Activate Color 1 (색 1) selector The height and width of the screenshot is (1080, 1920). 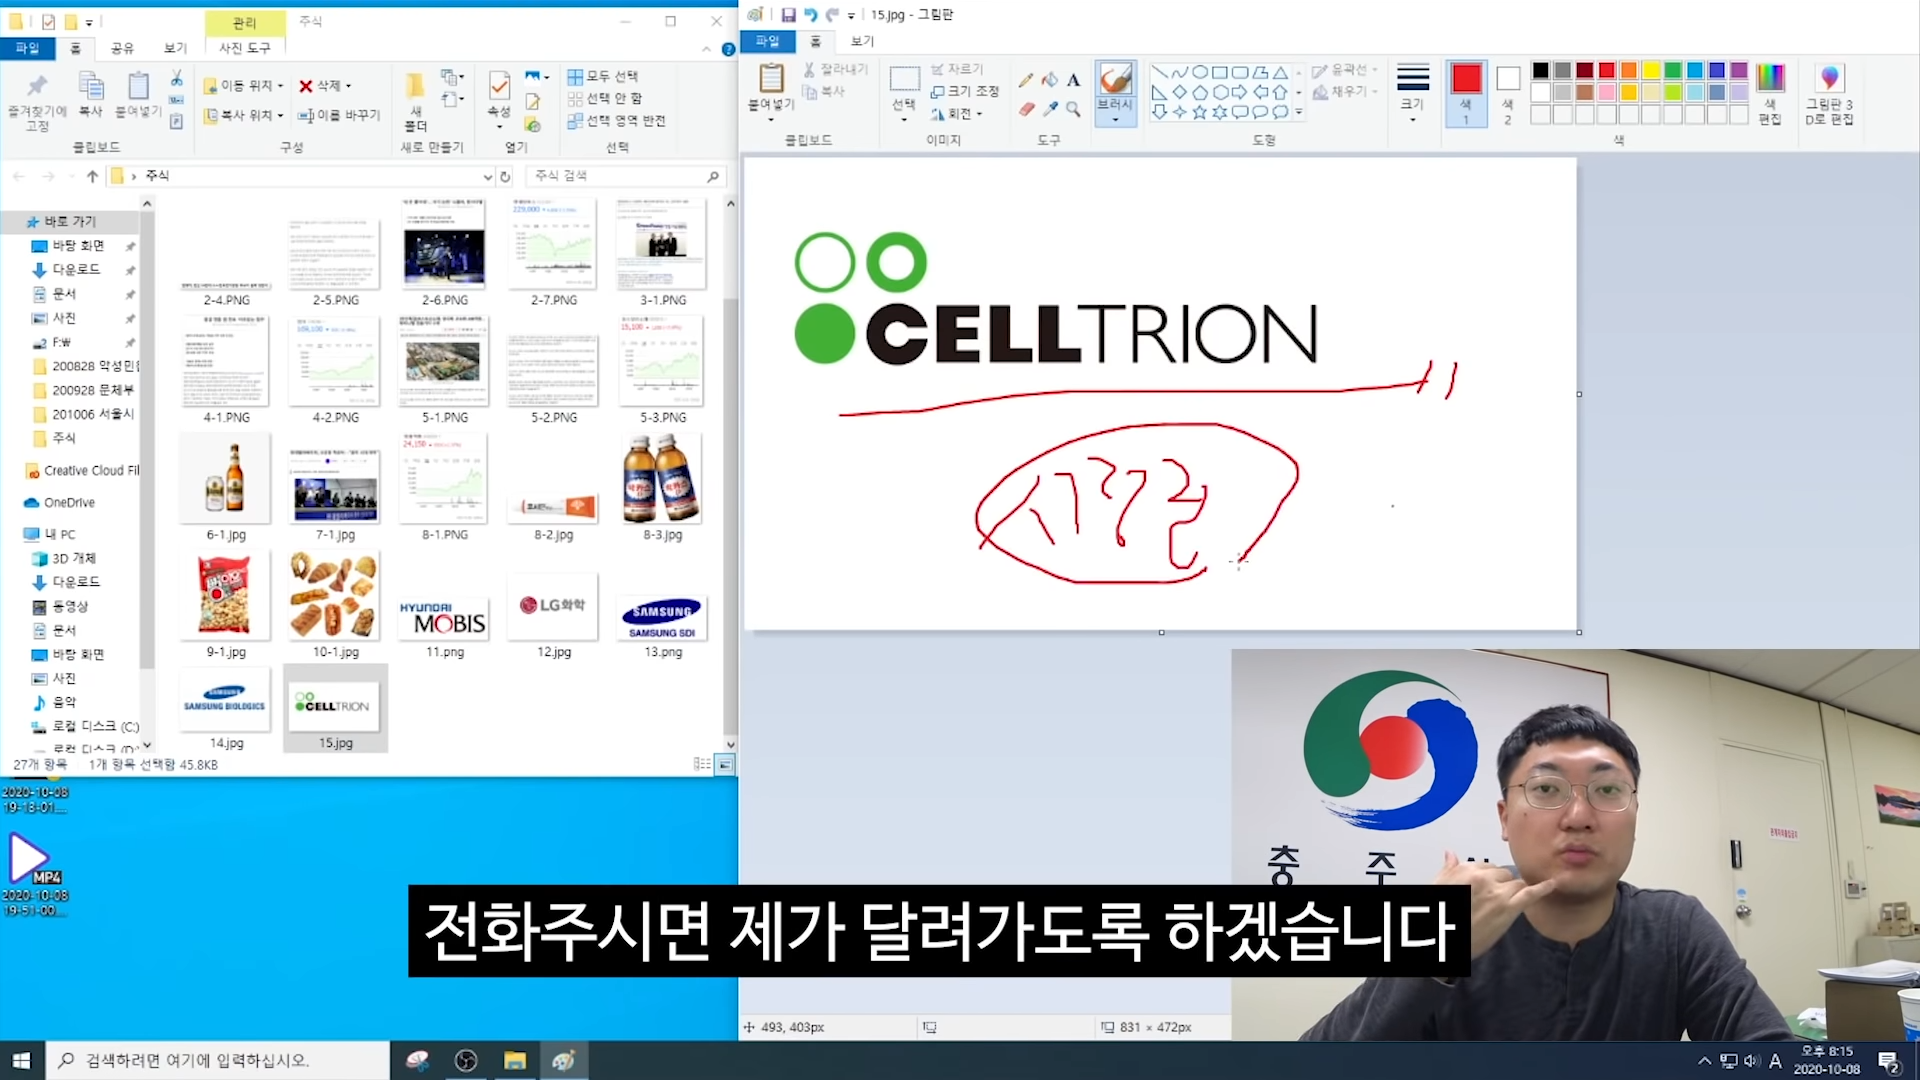[x=1466, y=94]
